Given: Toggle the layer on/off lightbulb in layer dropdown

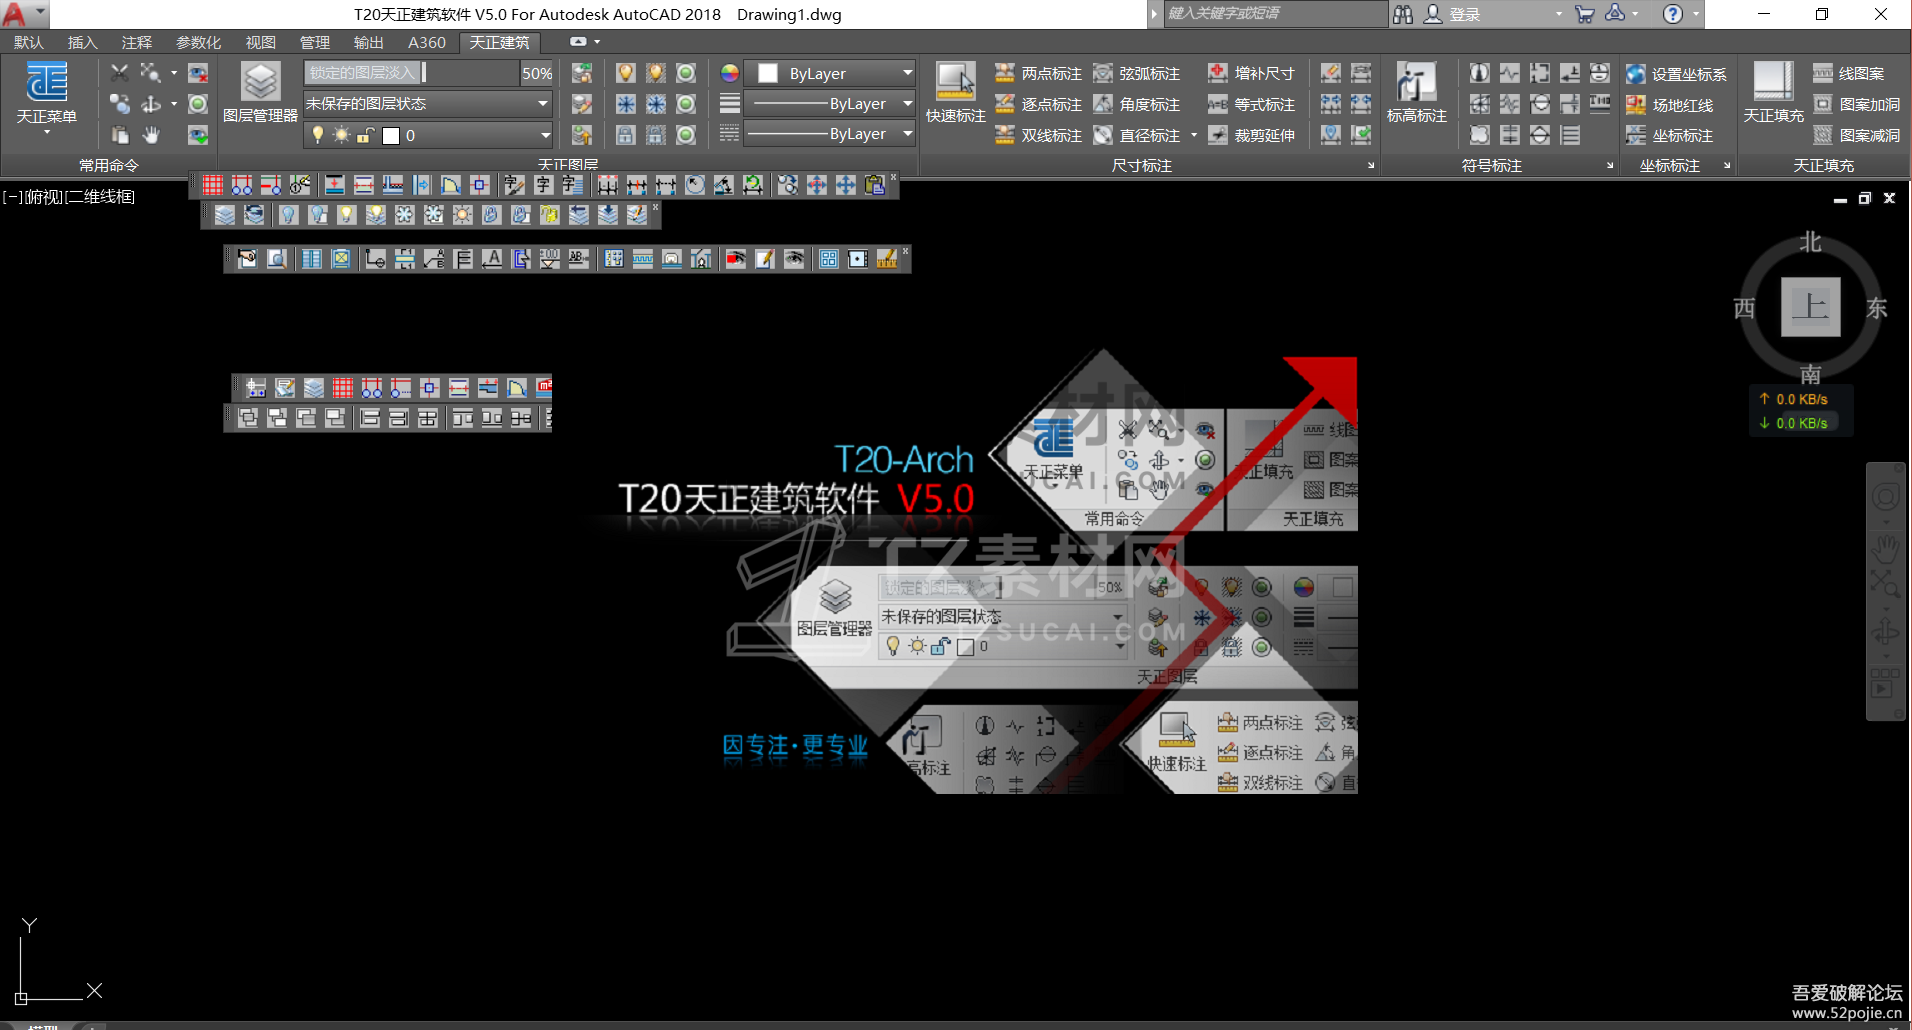Looking at the screenshot, I should [x=318, y=135].
